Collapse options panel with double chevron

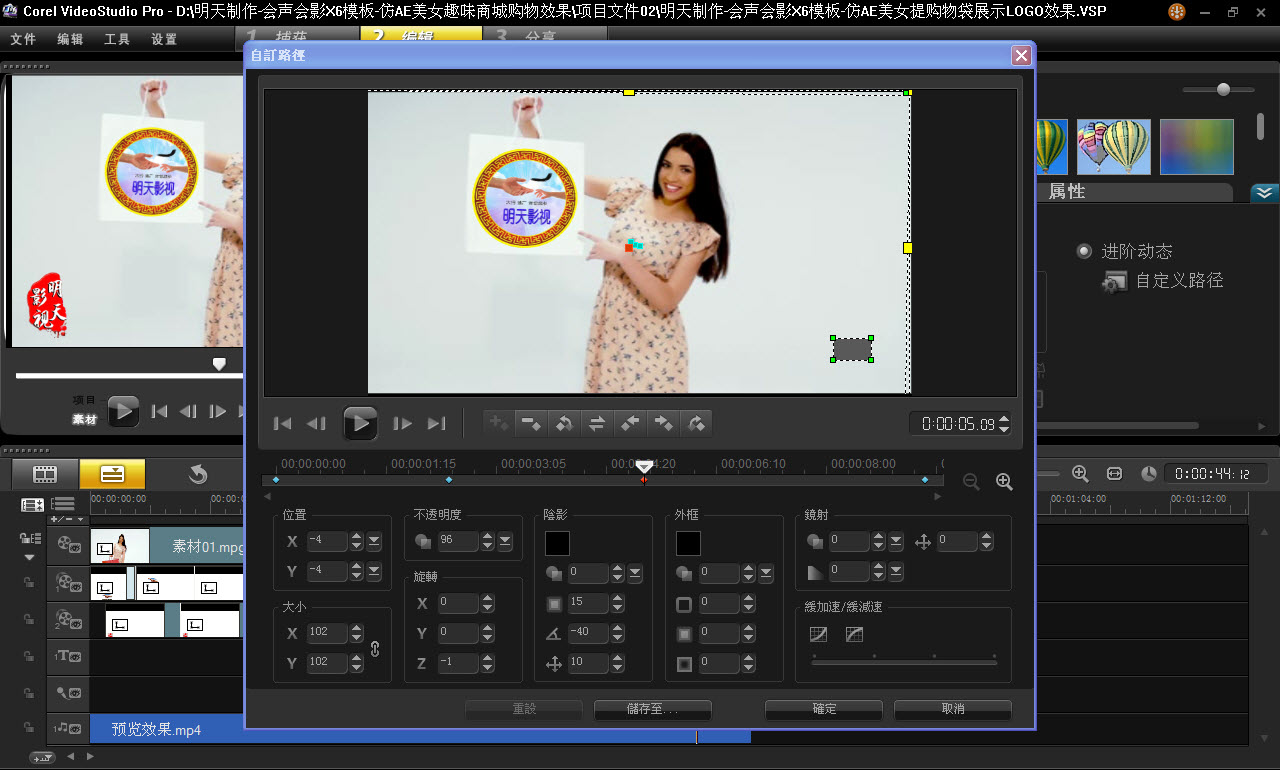click(1264, 193)
